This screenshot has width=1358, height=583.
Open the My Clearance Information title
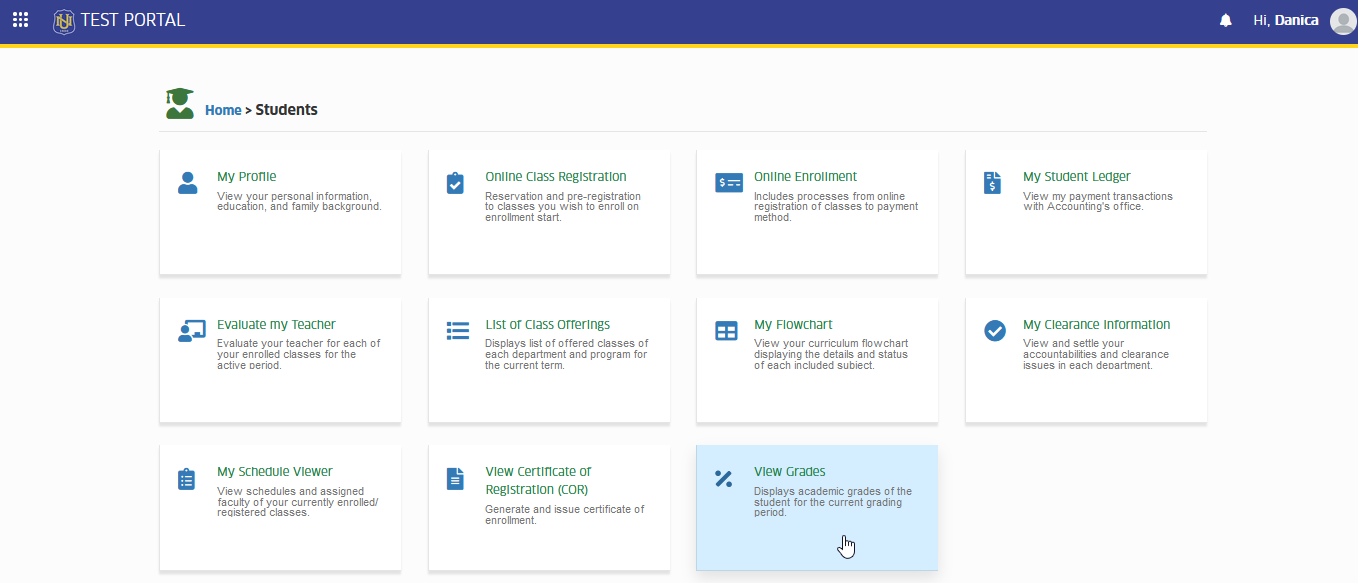tap(1096, 325)
